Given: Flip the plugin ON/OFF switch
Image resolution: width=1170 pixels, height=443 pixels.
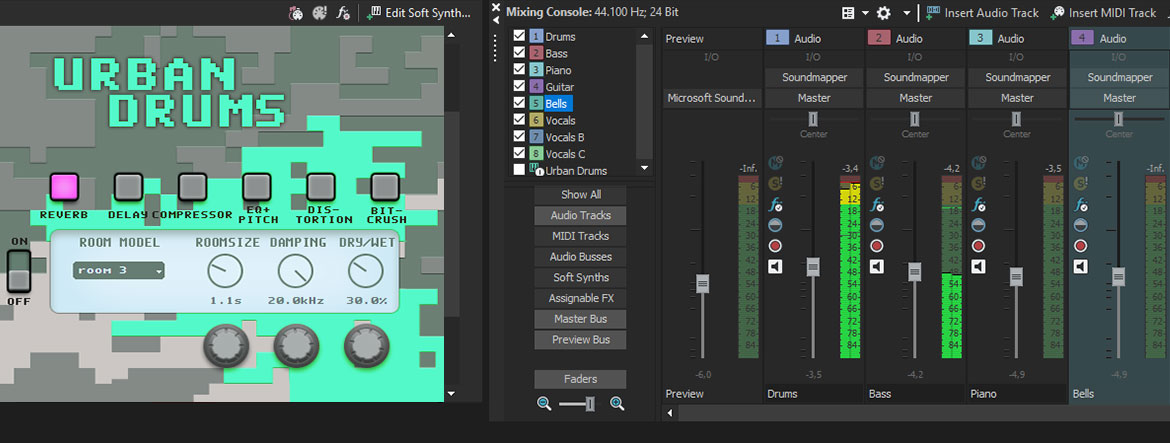Looking at the screenshot, I should [19, 270].
